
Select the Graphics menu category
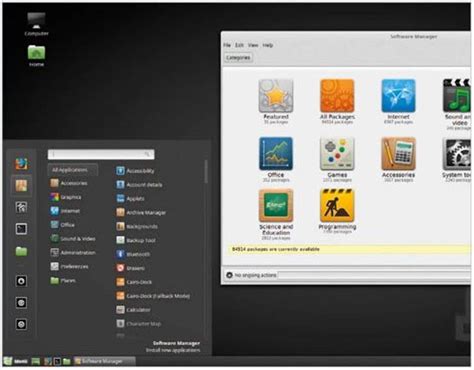[x=66, y=197]
